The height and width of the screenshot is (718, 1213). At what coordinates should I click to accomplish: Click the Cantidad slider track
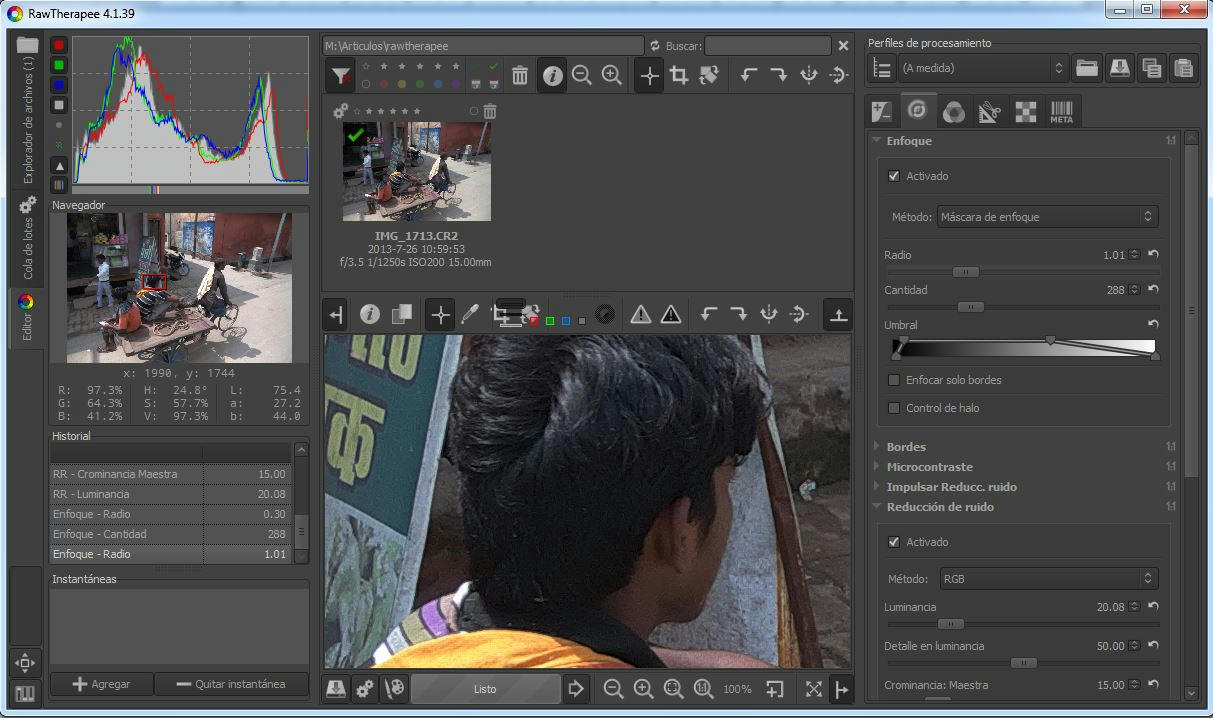click(x=1060, y=307)
